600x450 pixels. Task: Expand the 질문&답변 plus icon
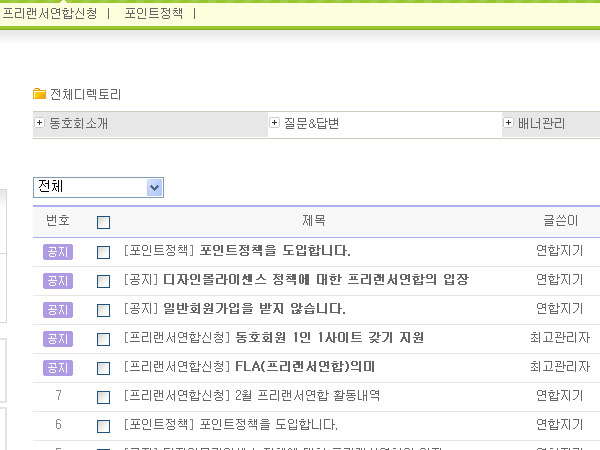(x=274, y=123)
